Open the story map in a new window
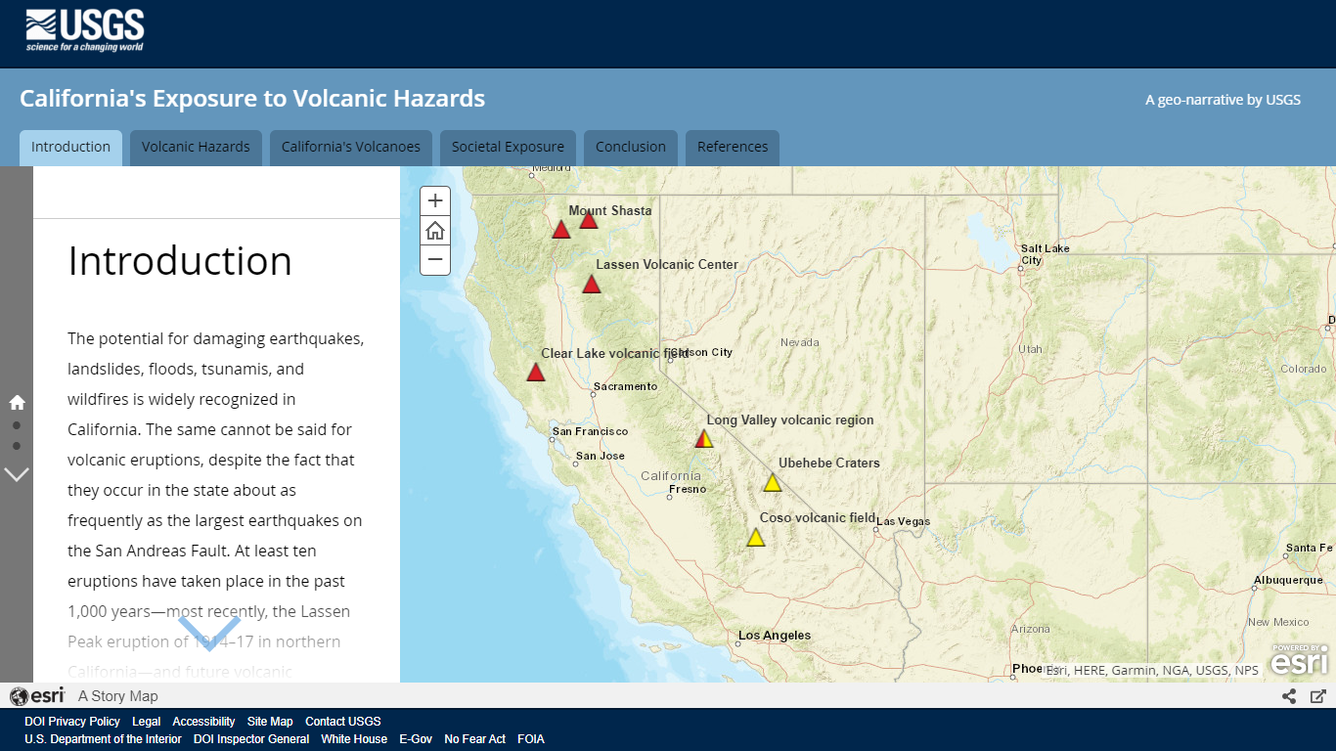This screenshot has height=751, width=1336. (x=1318, y=695)
